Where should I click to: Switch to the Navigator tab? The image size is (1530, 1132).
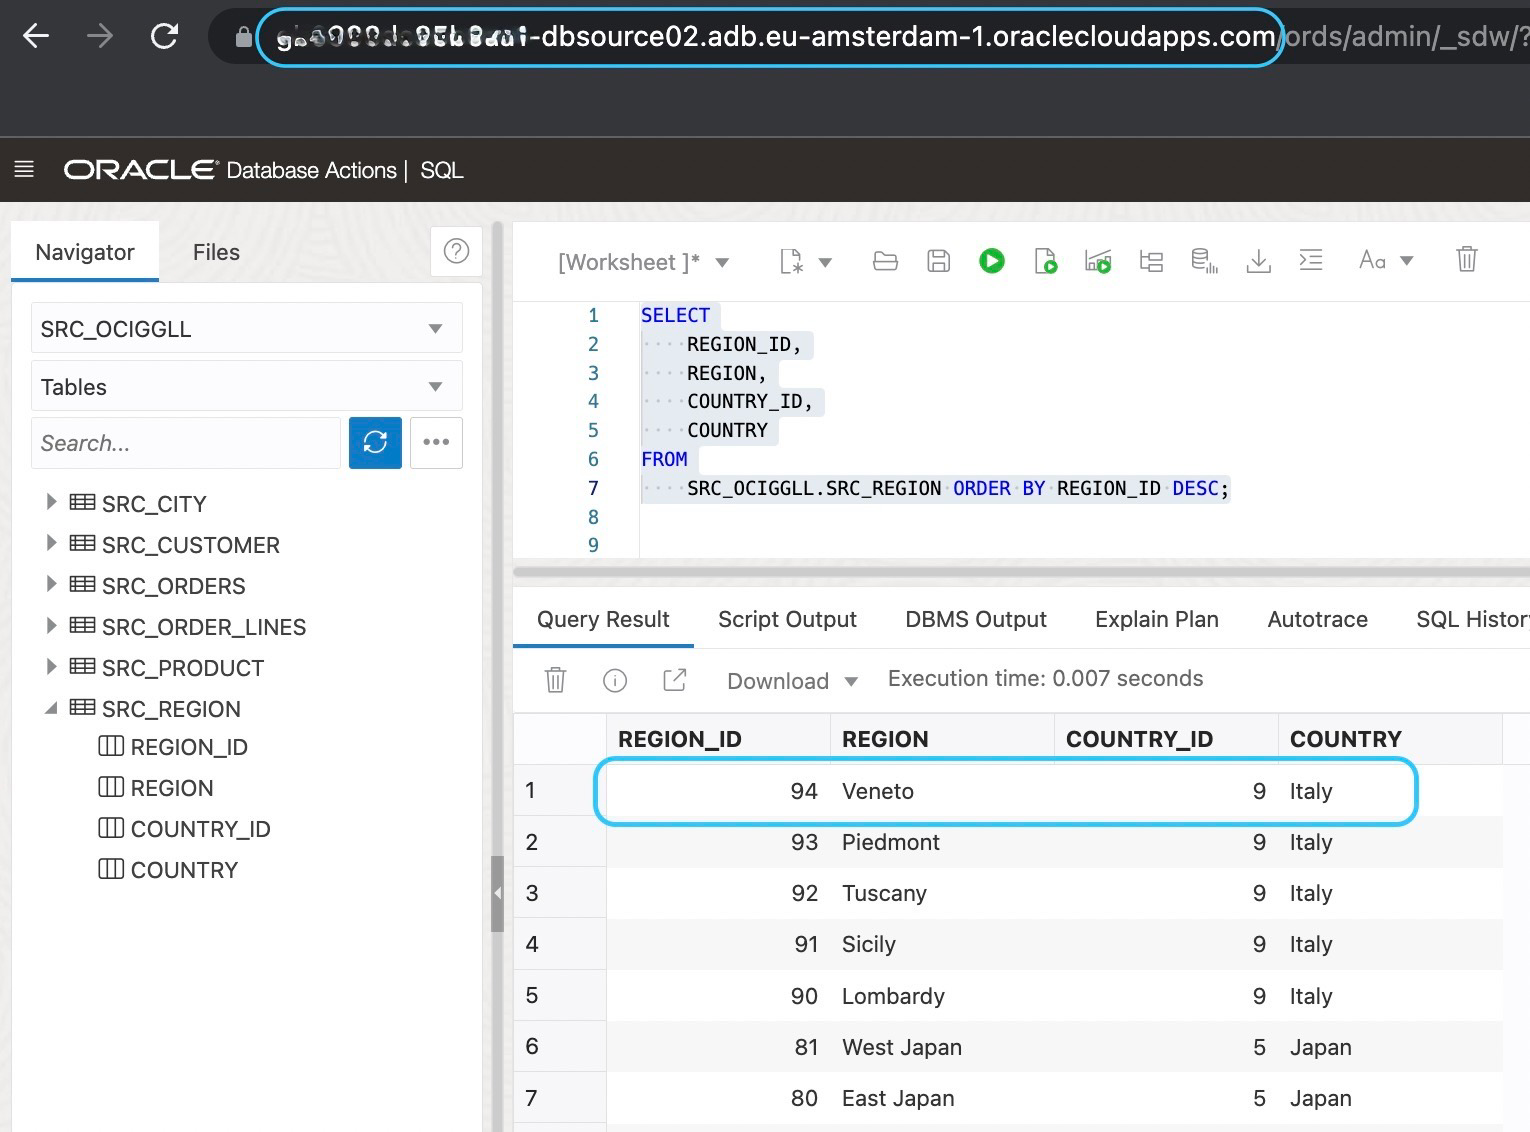[x=85, y=252]
